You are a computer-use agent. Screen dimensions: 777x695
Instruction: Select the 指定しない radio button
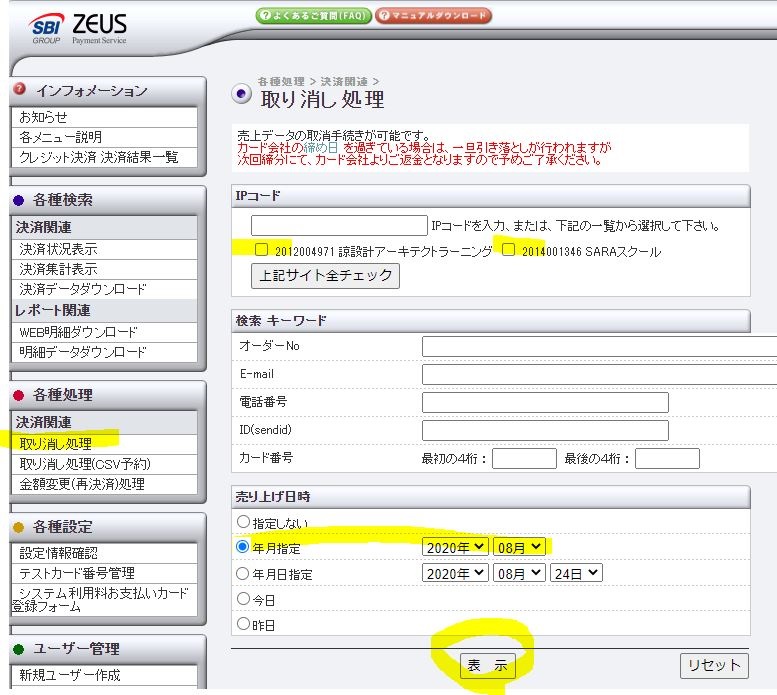point(243,522)
